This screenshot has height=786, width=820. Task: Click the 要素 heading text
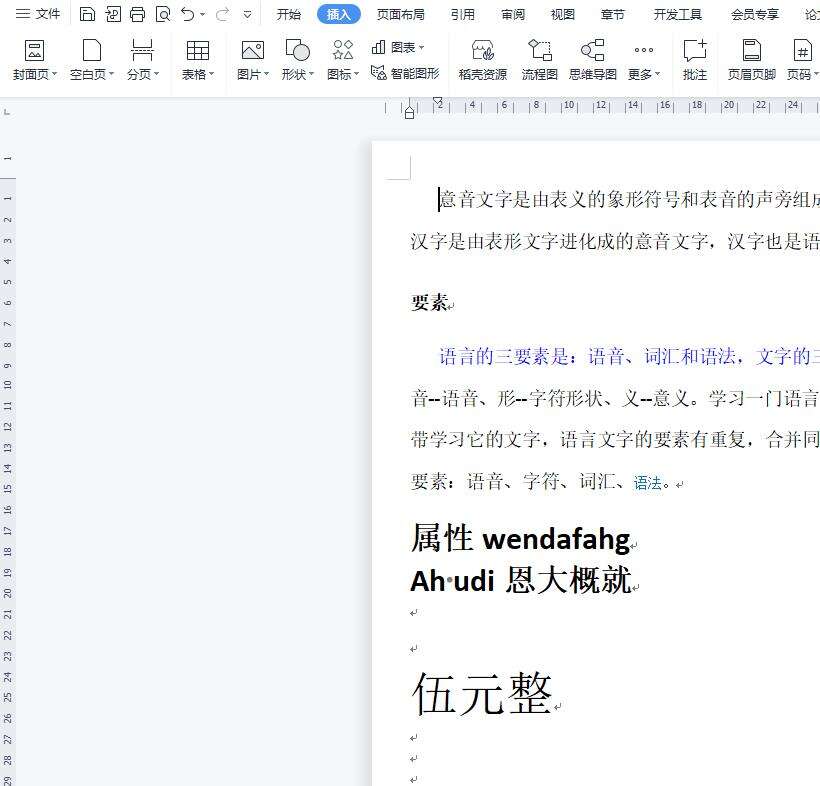click(429, 302)
